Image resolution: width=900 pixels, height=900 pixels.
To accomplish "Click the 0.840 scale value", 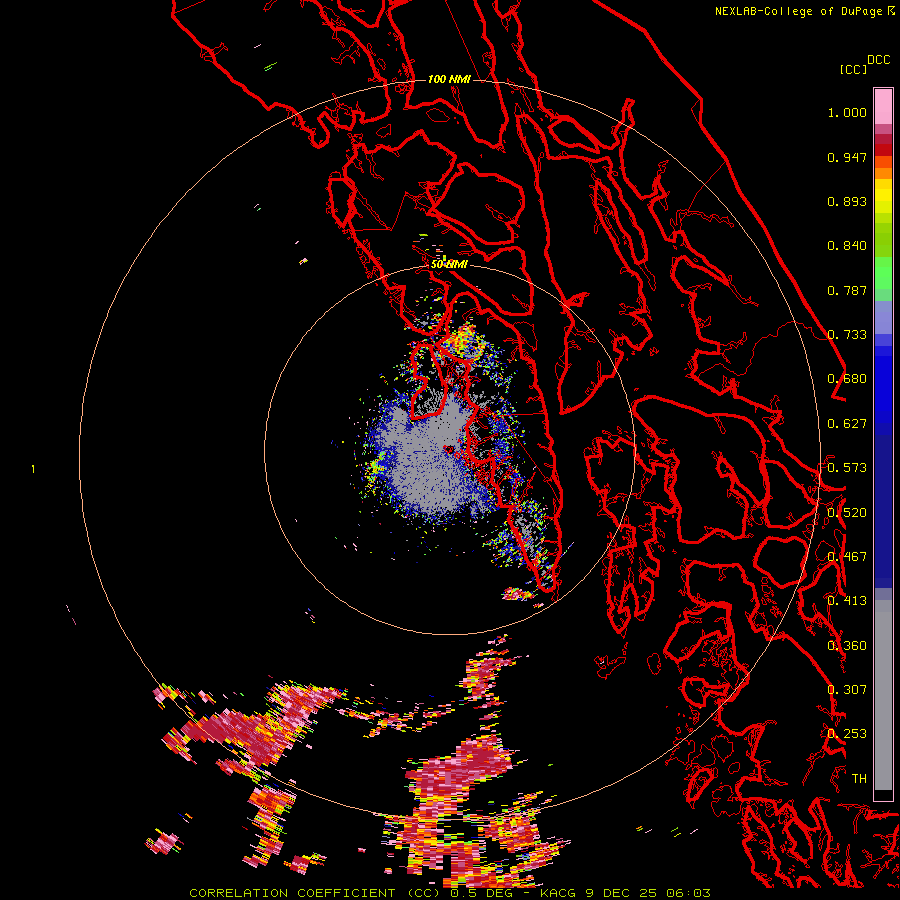I will tap(847, 246).
